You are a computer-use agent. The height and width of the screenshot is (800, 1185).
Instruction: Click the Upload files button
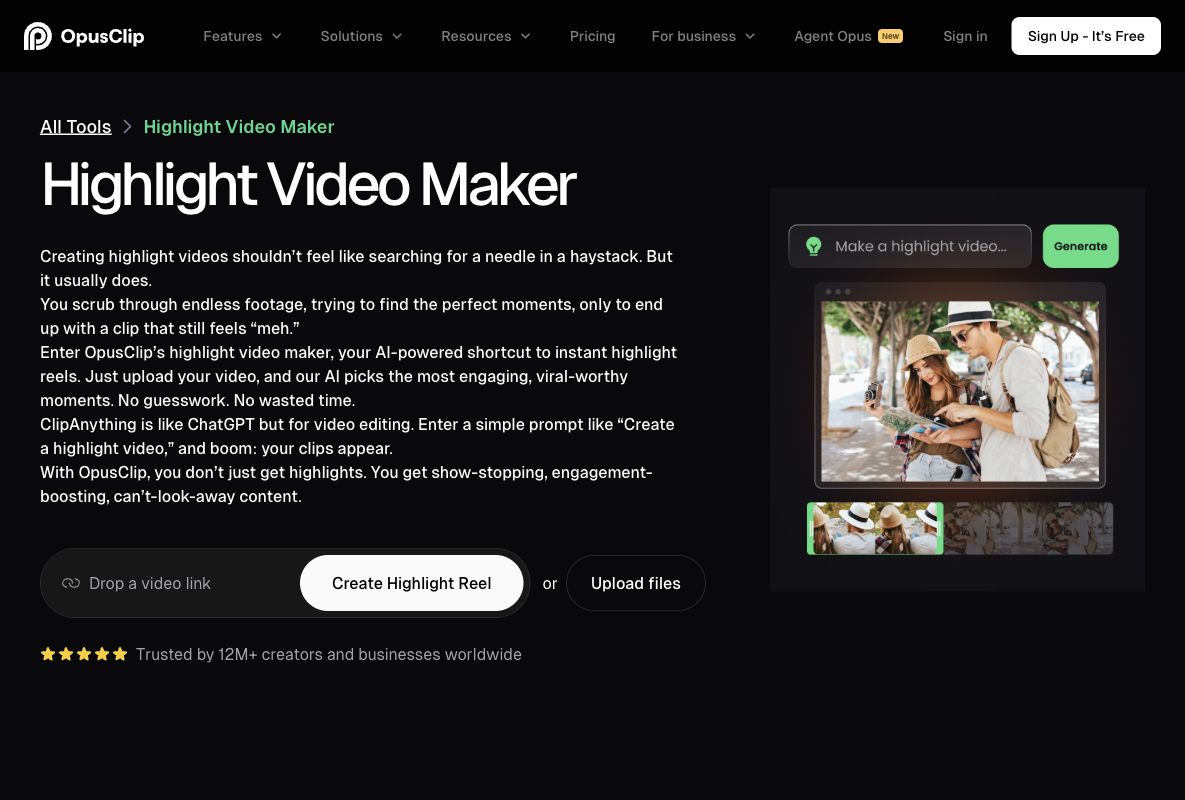[x=636, y=583]
